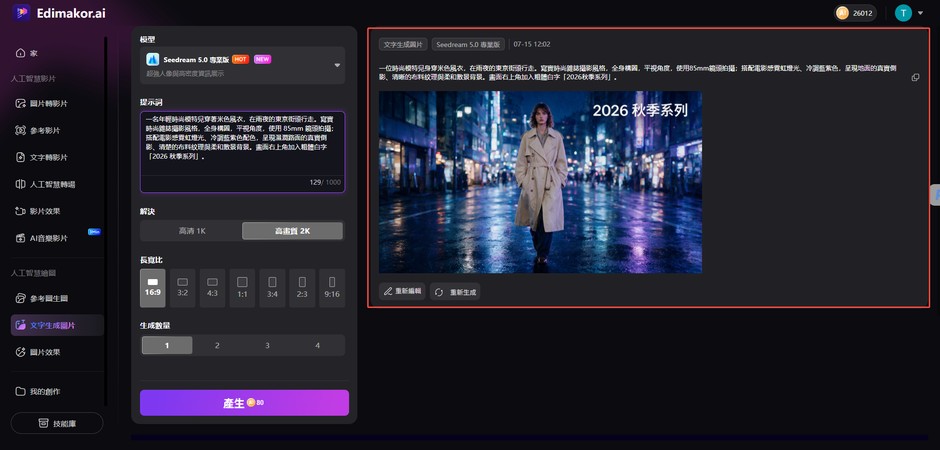
Task: Choose the 1:1 aspect ratio
Action: coord(242,288)
